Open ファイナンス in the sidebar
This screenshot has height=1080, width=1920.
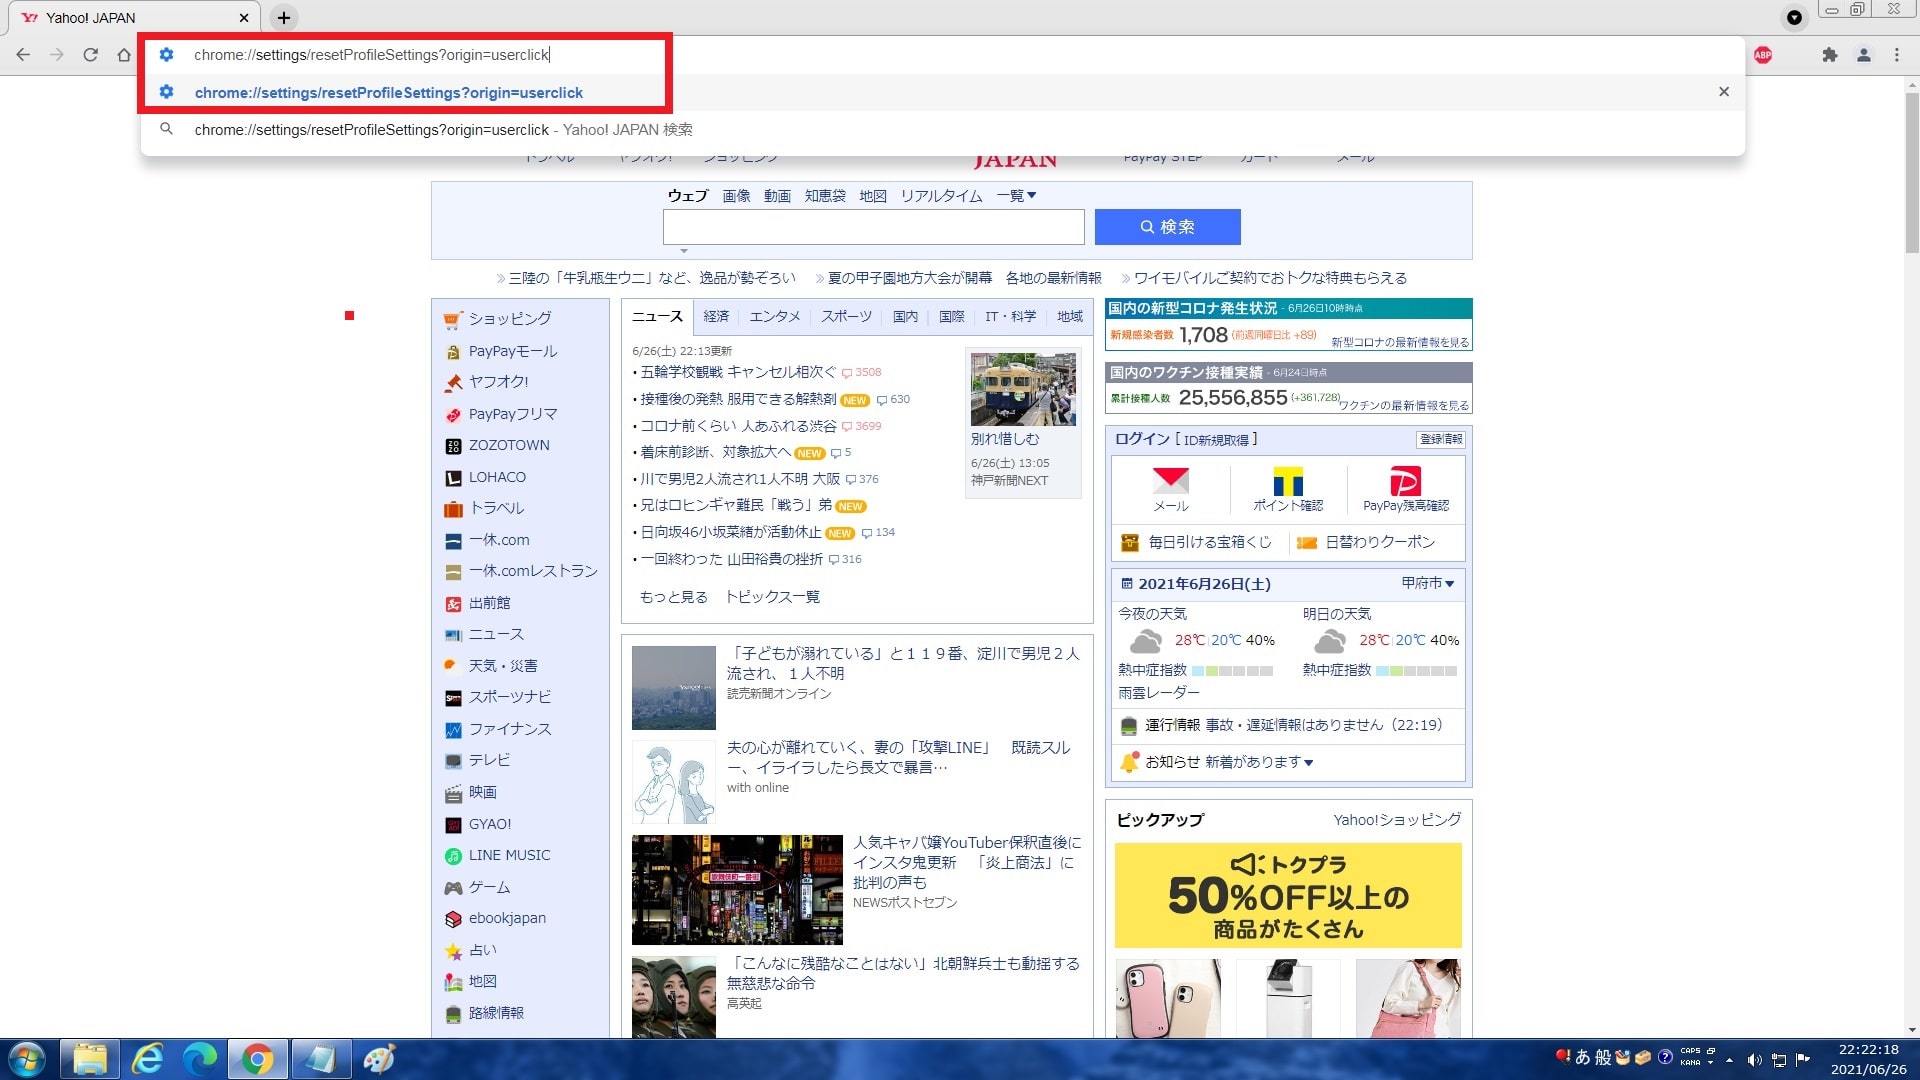tap(498, 729)
